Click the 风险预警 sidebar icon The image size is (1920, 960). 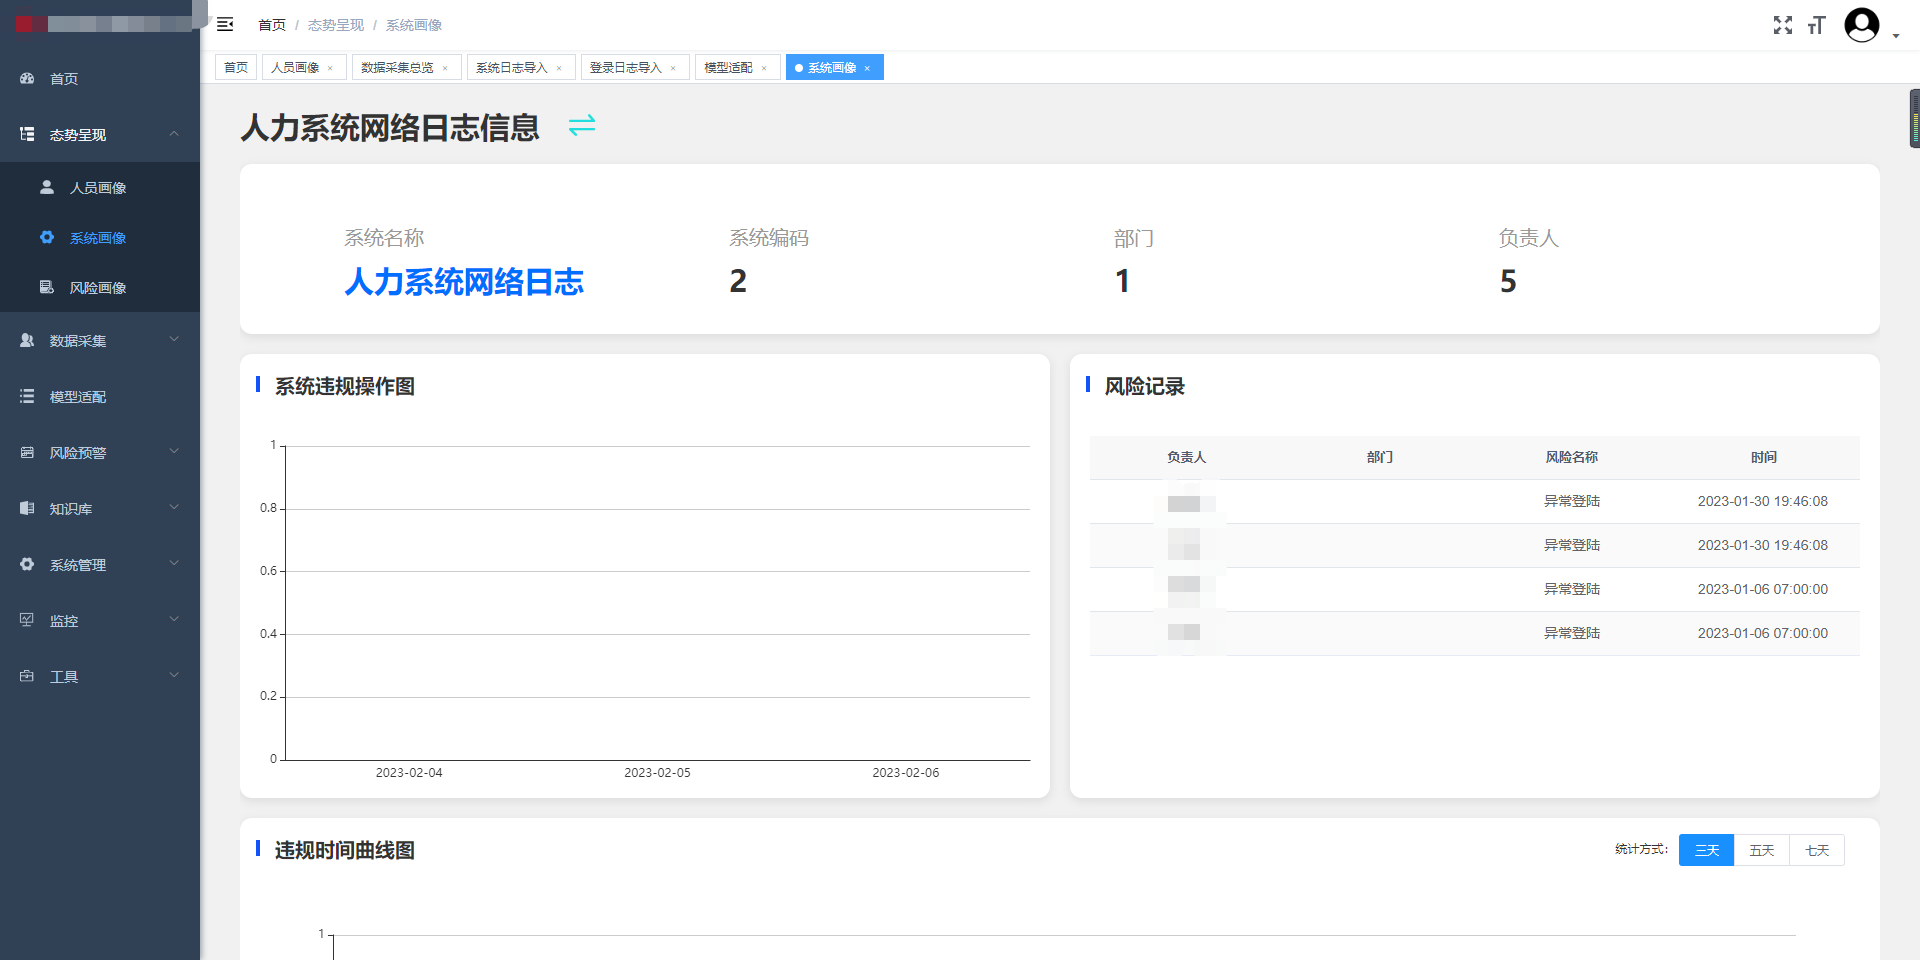[27, 452]
